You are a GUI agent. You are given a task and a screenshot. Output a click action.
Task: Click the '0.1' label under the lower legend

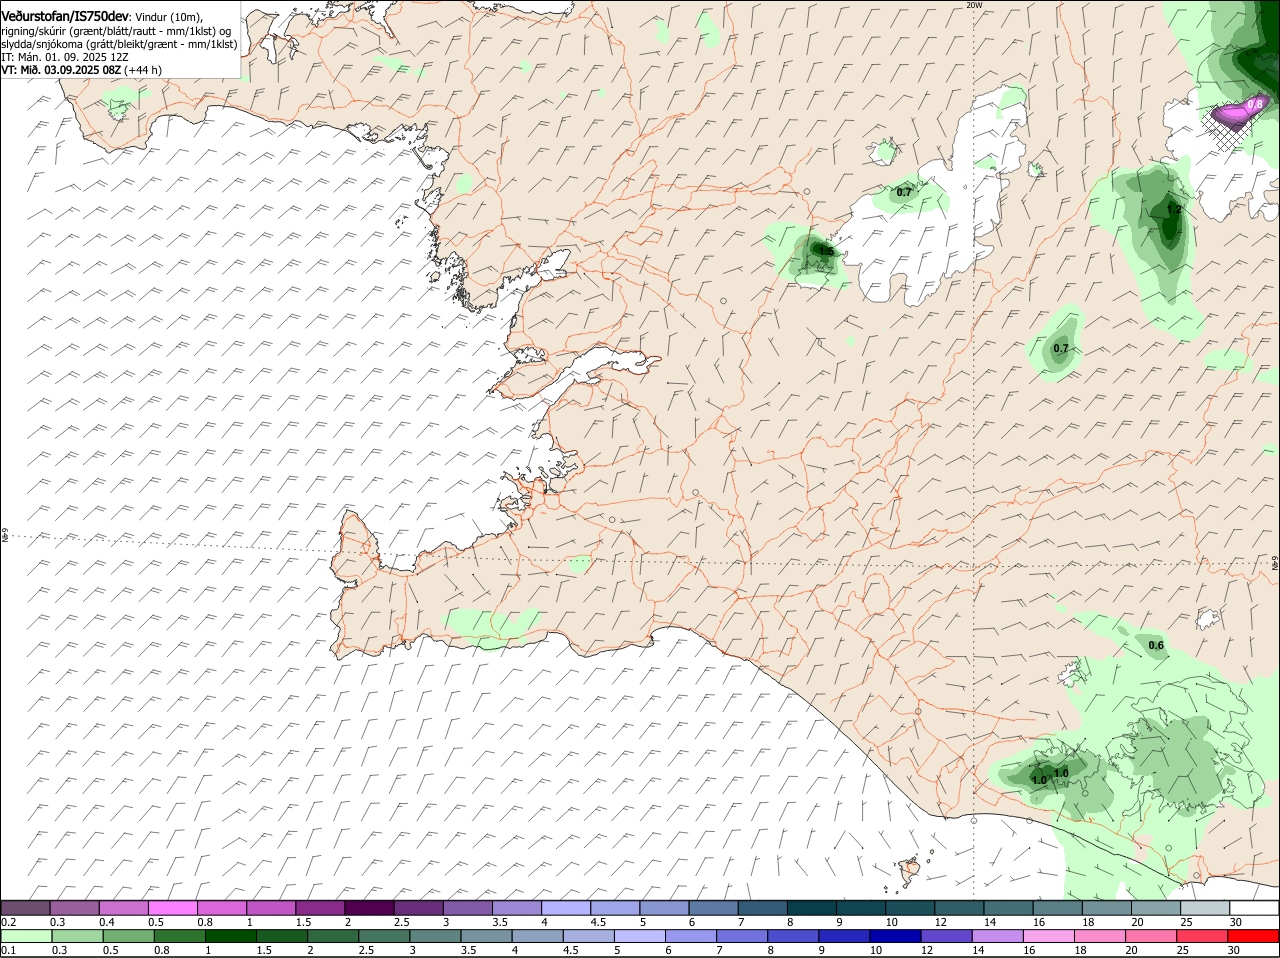(x=8, y=950)
